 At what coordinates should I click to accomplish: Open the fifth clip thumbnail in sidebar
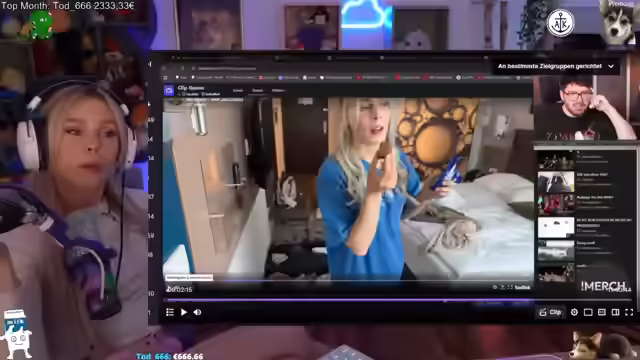[x=556, y=250]
